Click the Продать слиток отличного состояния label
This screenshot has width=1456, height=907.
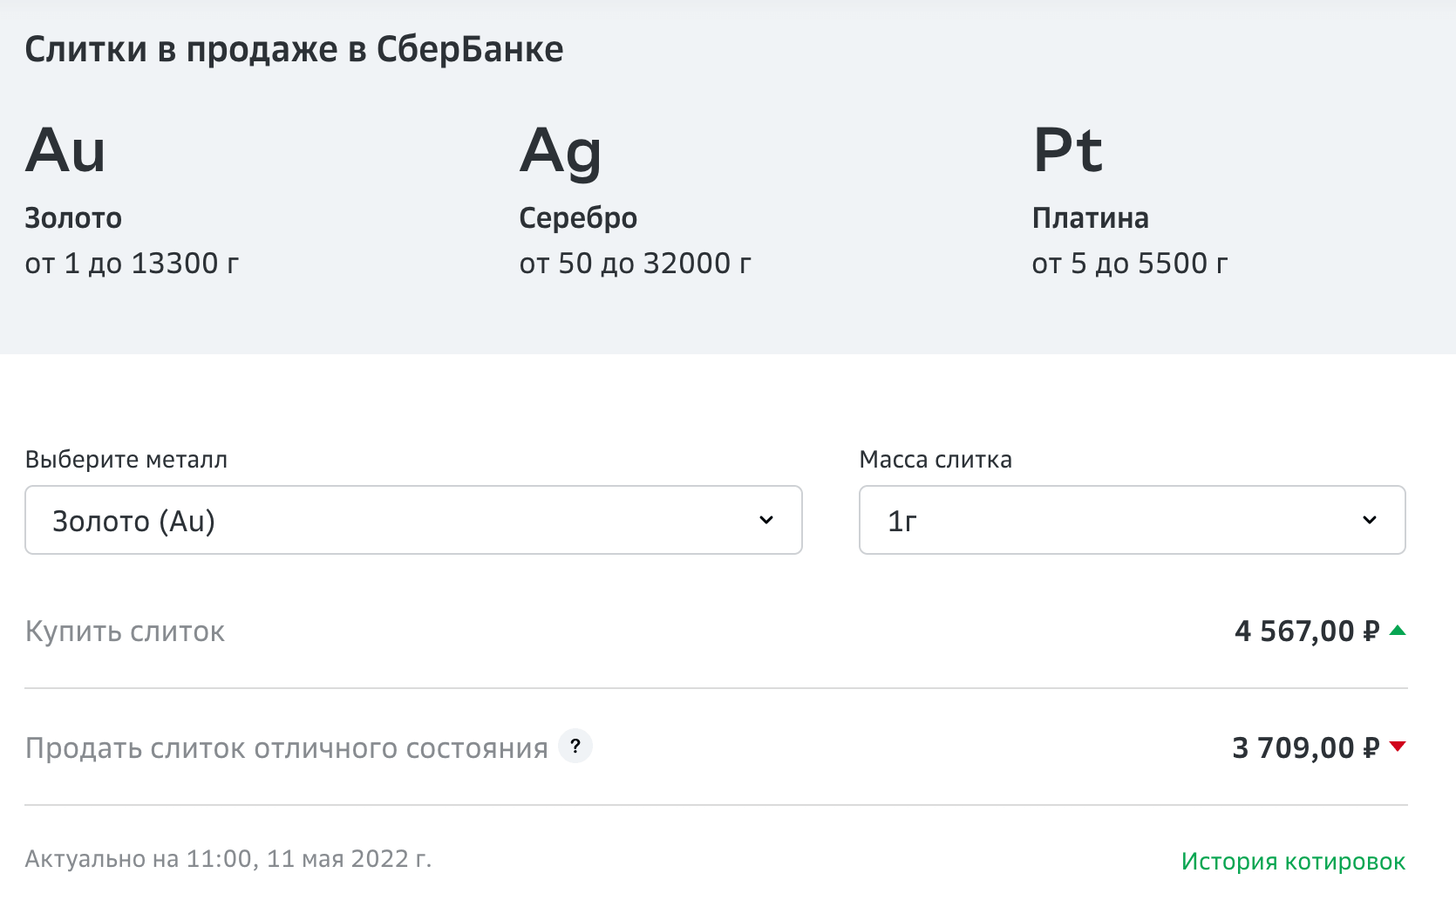click(x=286, y=748)
